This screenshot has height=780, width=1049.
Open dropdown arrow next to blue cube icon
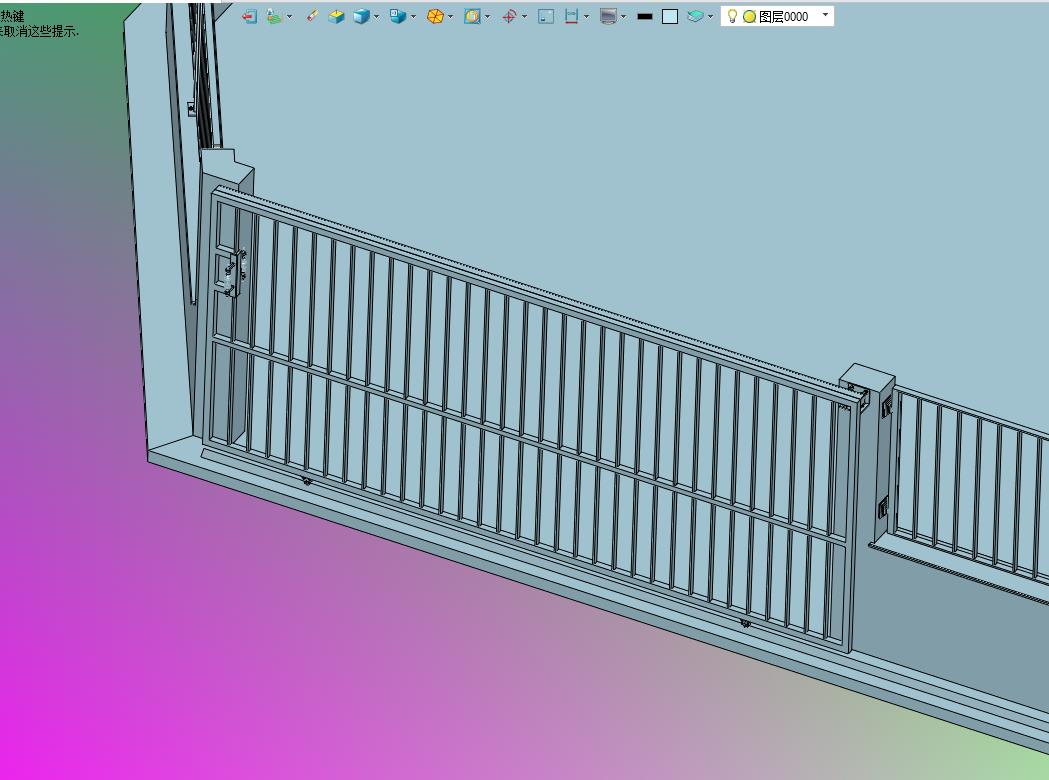(376, 17)
